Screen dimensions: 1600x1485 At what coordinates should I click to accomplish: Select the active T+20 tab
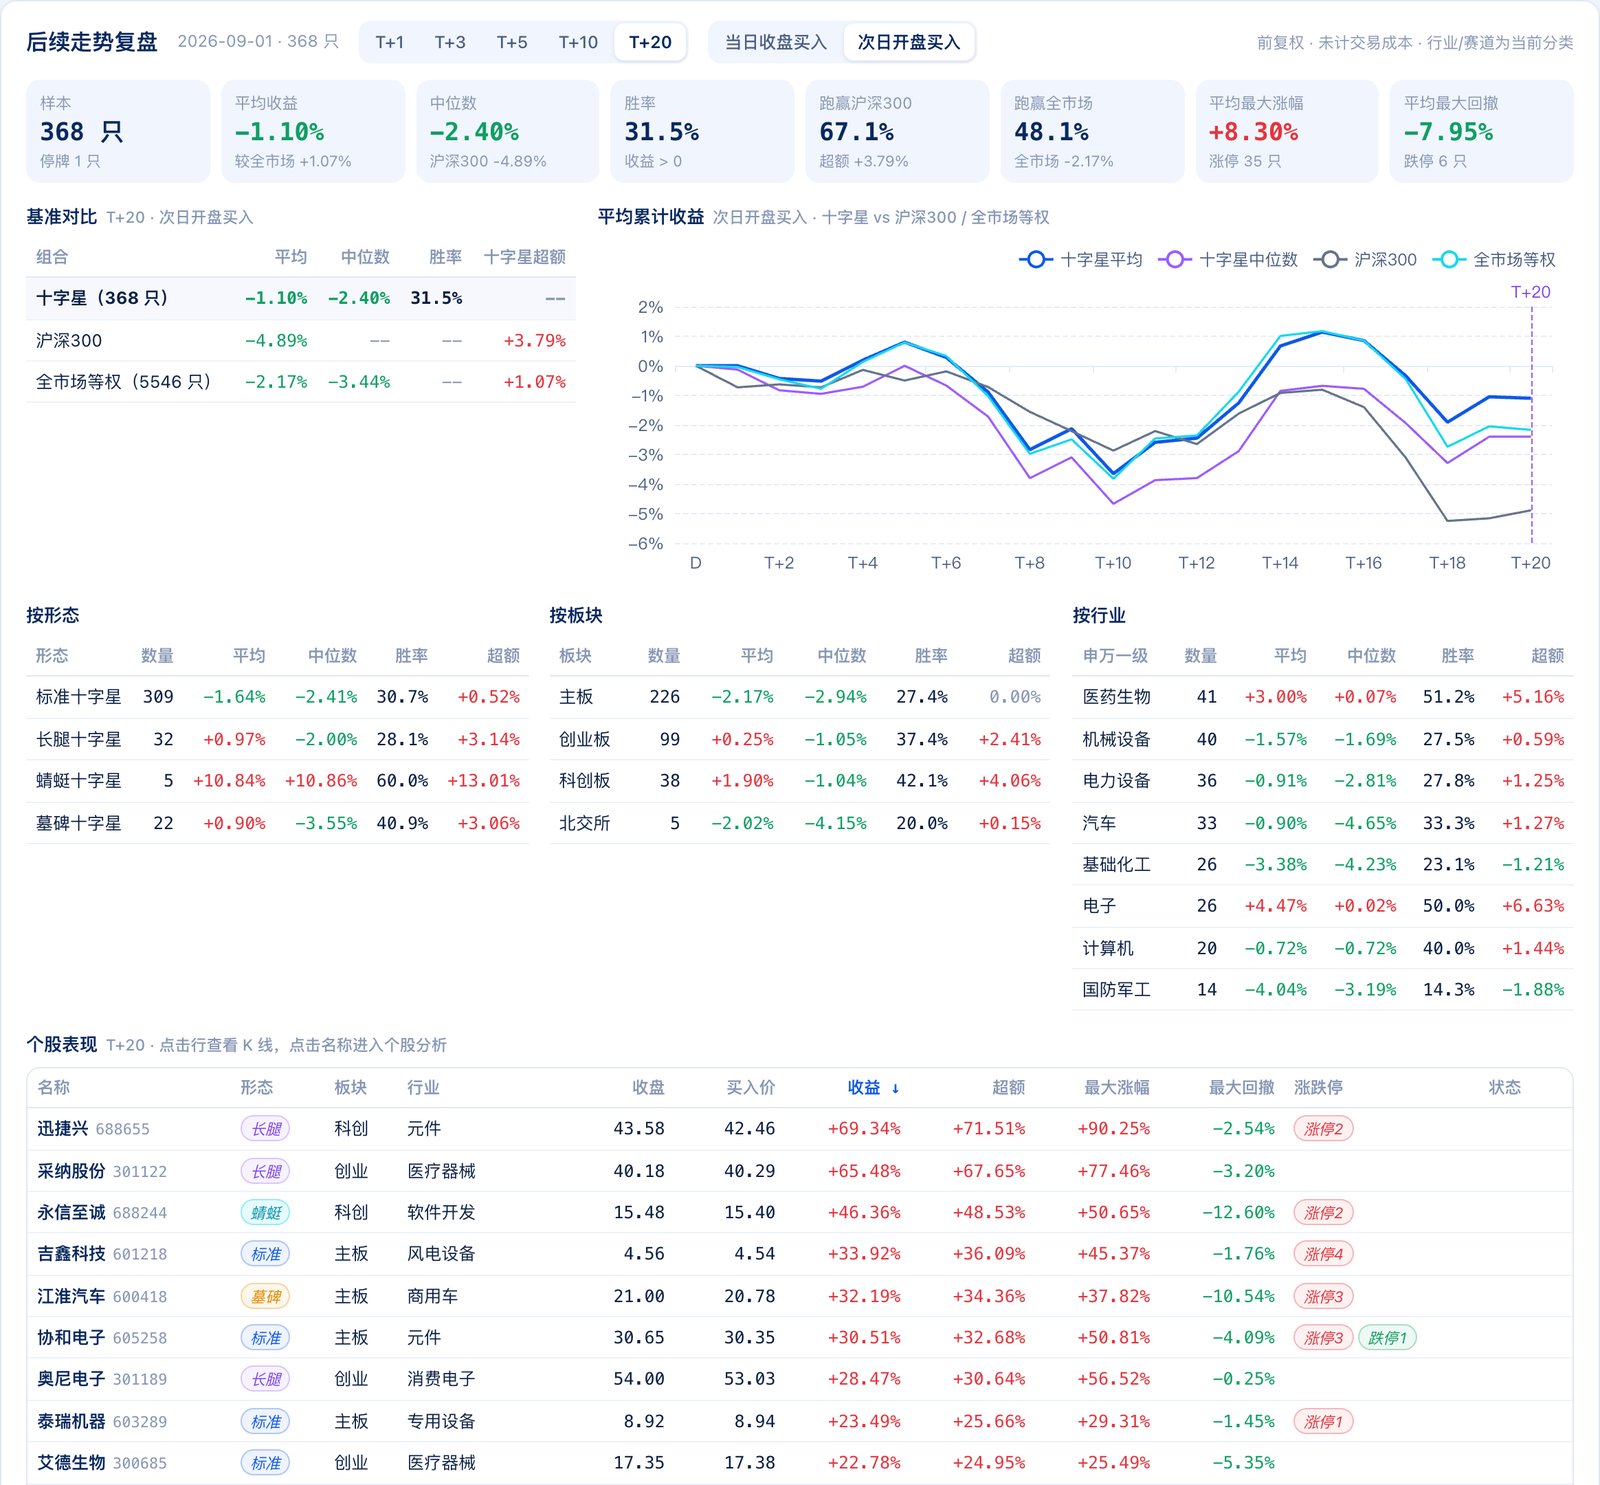click(650, 42)
